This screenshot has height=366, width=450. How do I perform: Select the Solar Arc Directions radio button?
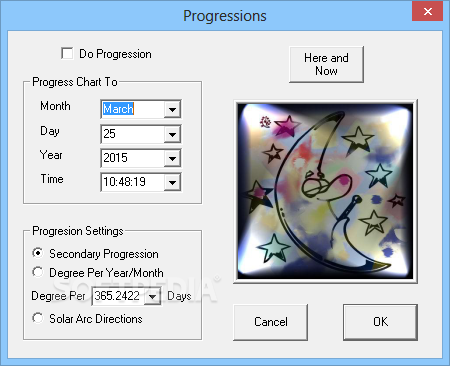38,318
